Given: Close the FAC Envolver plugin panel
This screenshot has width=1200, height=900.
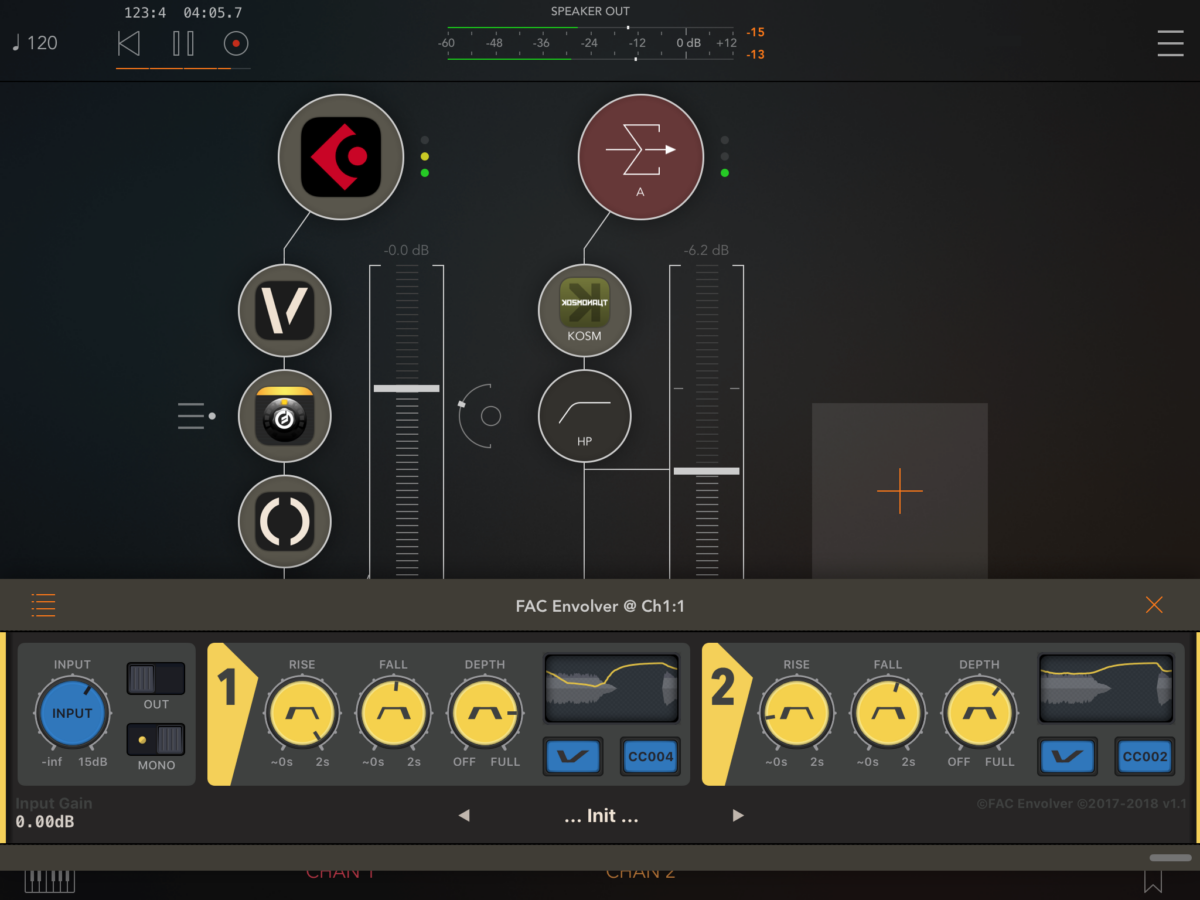Looking at the screenshot, I should [x=1154, y=605].
